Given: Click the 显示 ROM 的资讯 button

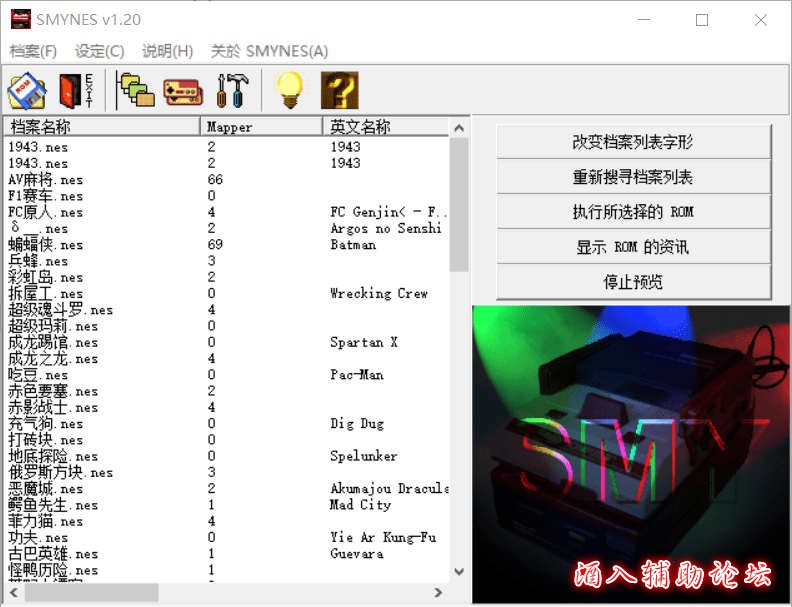Looking at the screenshot, I should coord(633,247).
